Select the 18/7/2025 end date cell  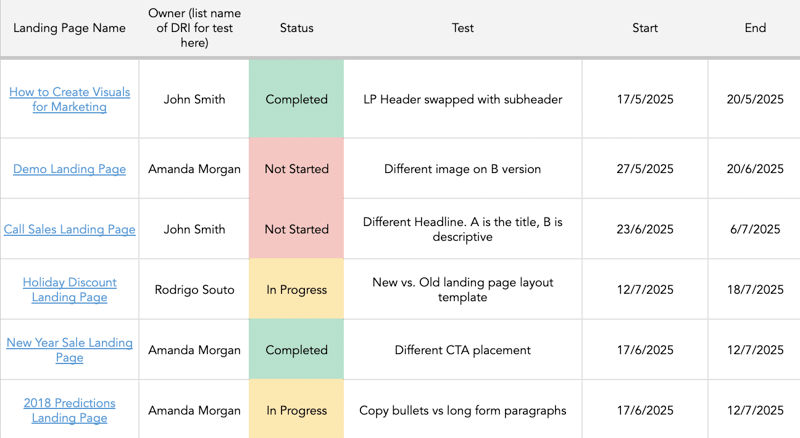coord(755,290)
